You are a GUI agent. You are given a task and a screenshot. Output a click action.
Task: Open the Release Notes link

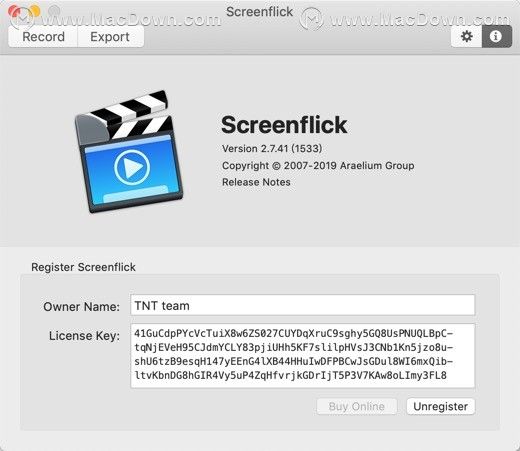pyautogui.click(x=256, y=182)
